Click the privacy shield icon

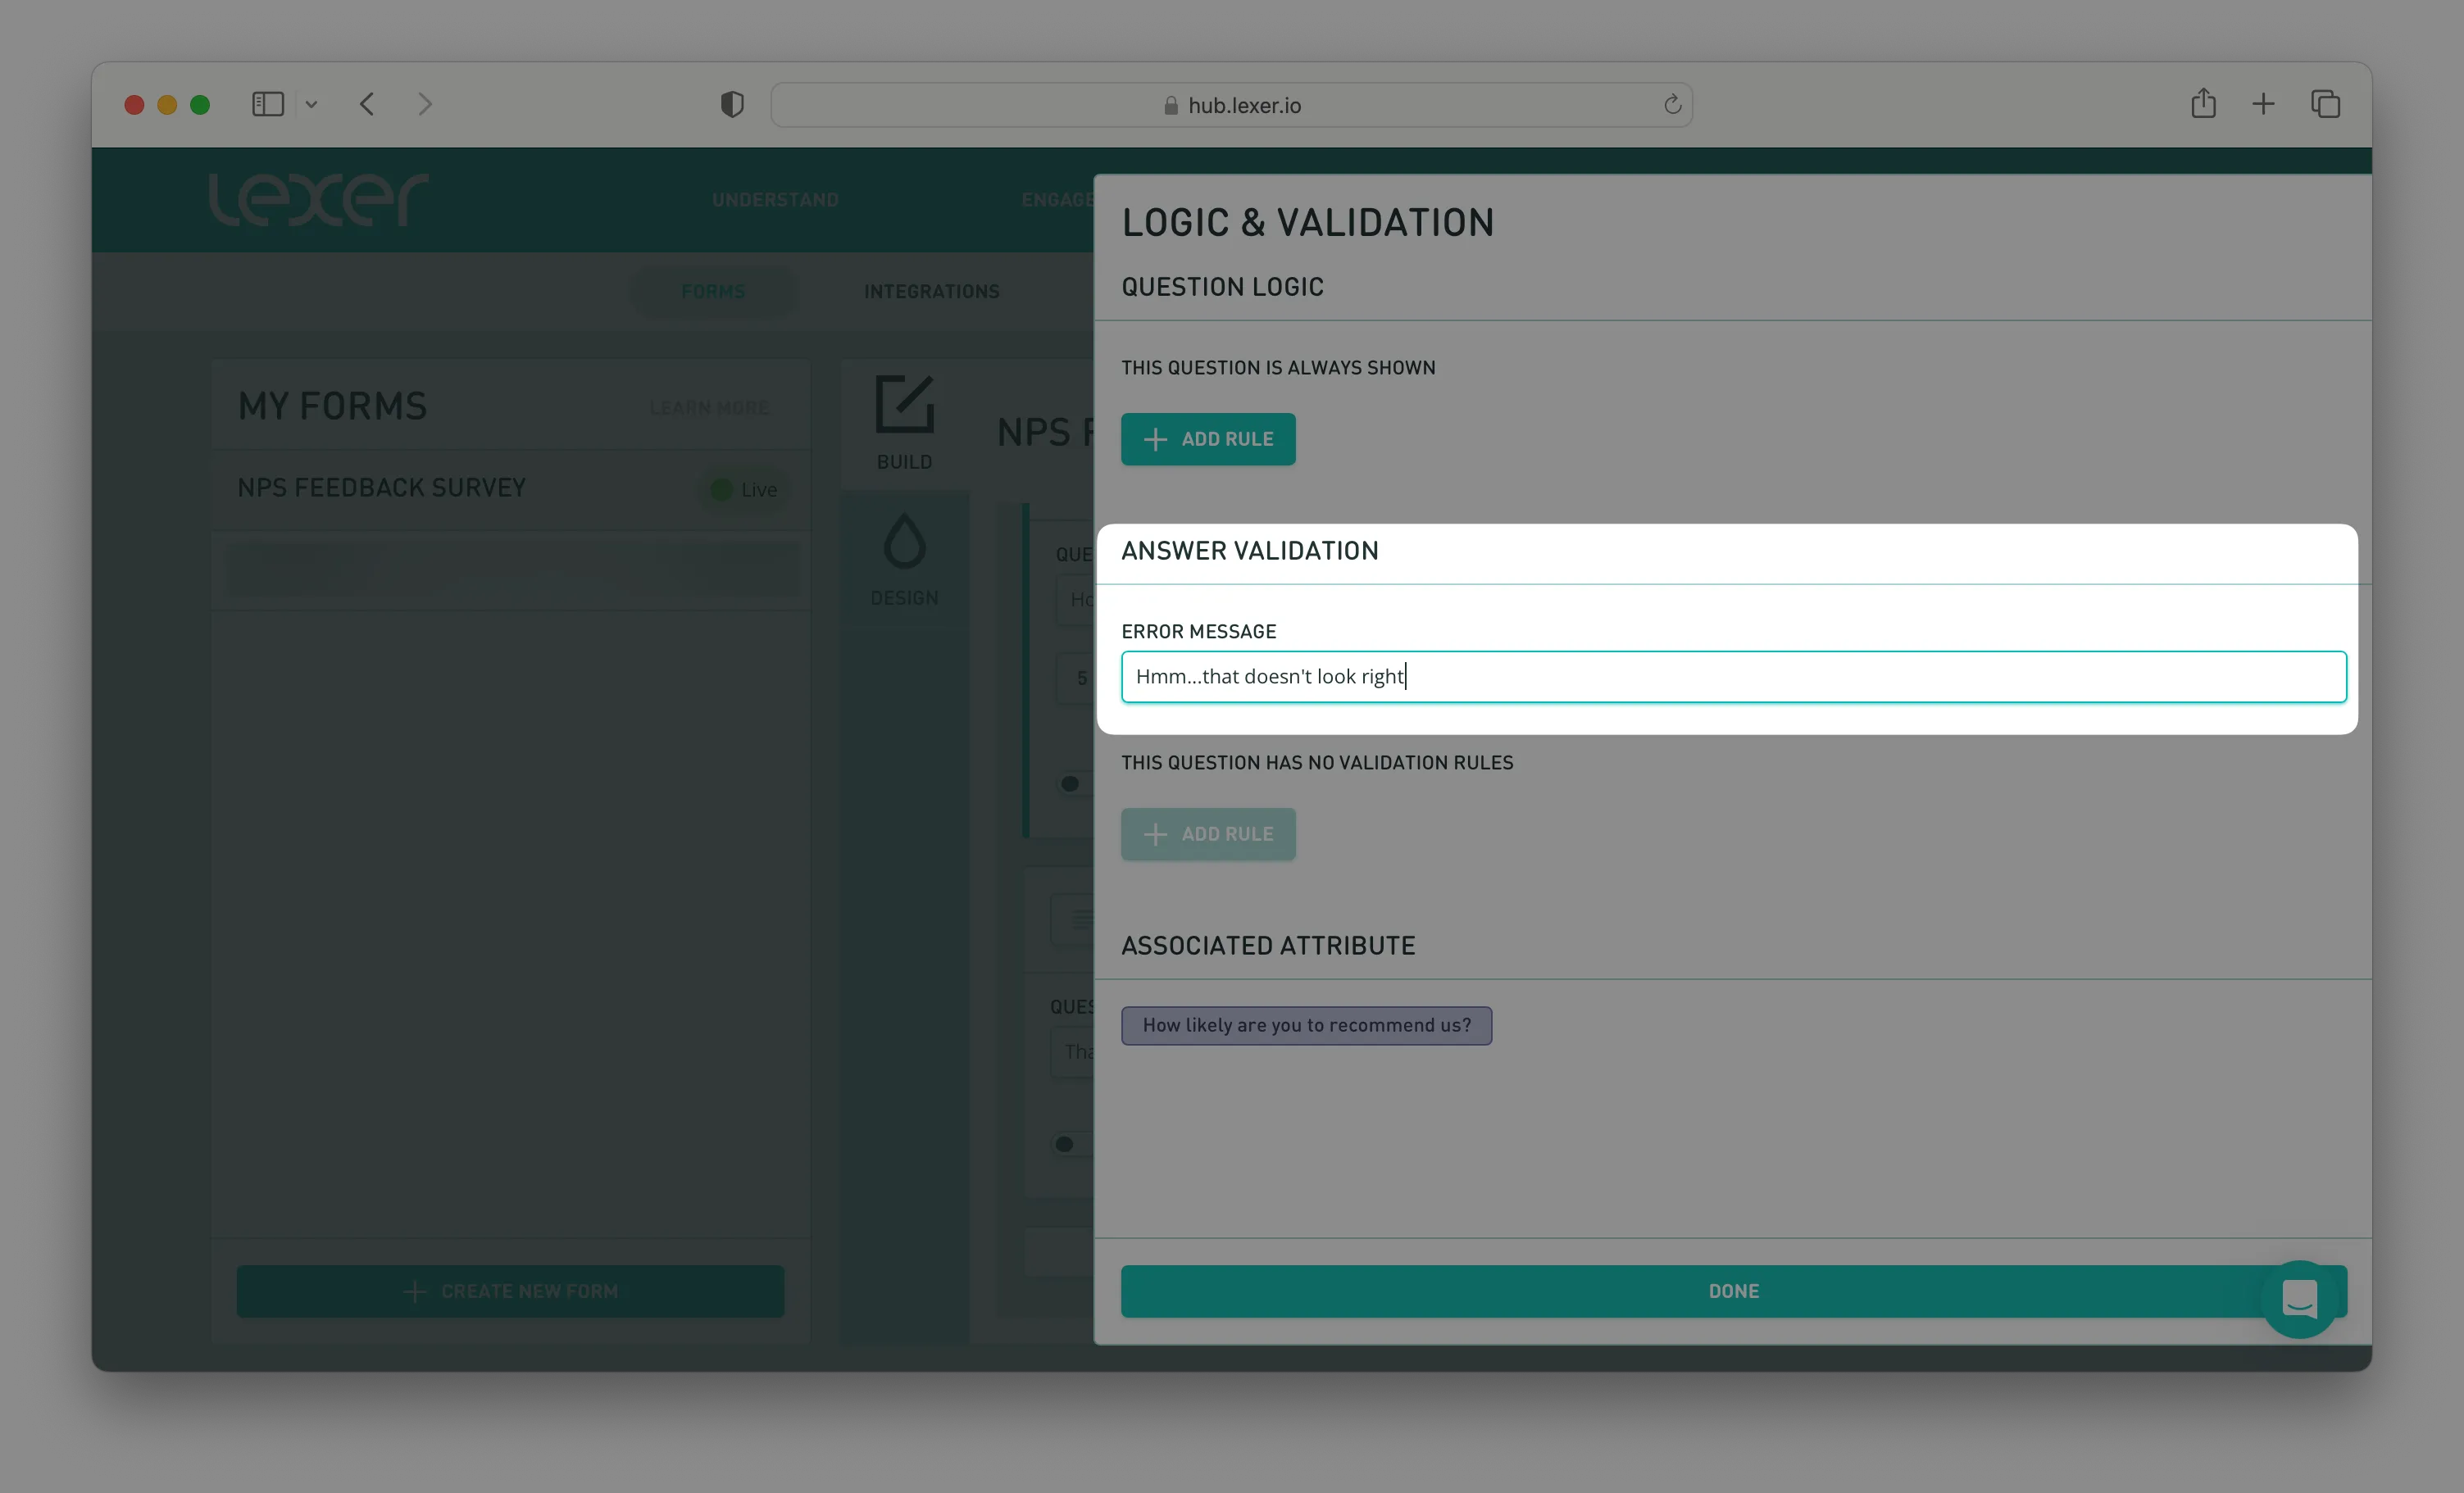[732, 104]
